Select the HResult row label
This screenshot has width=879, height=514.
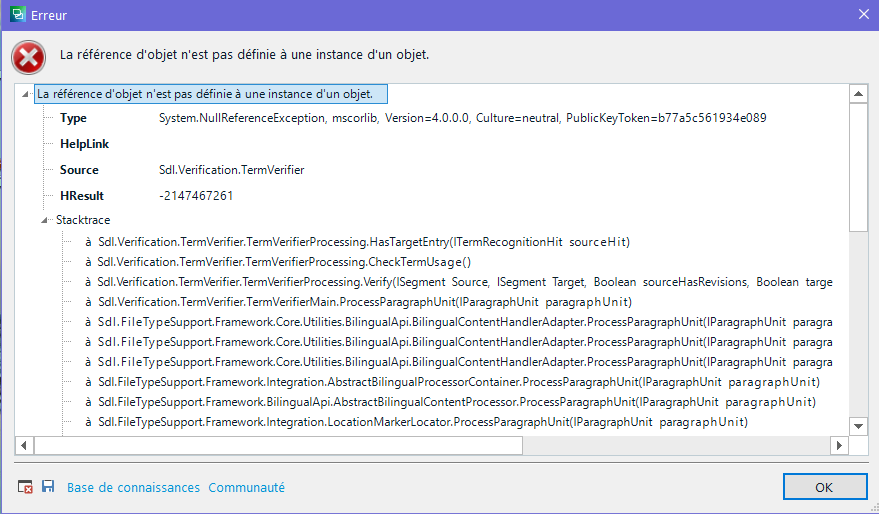click(82, 196)
